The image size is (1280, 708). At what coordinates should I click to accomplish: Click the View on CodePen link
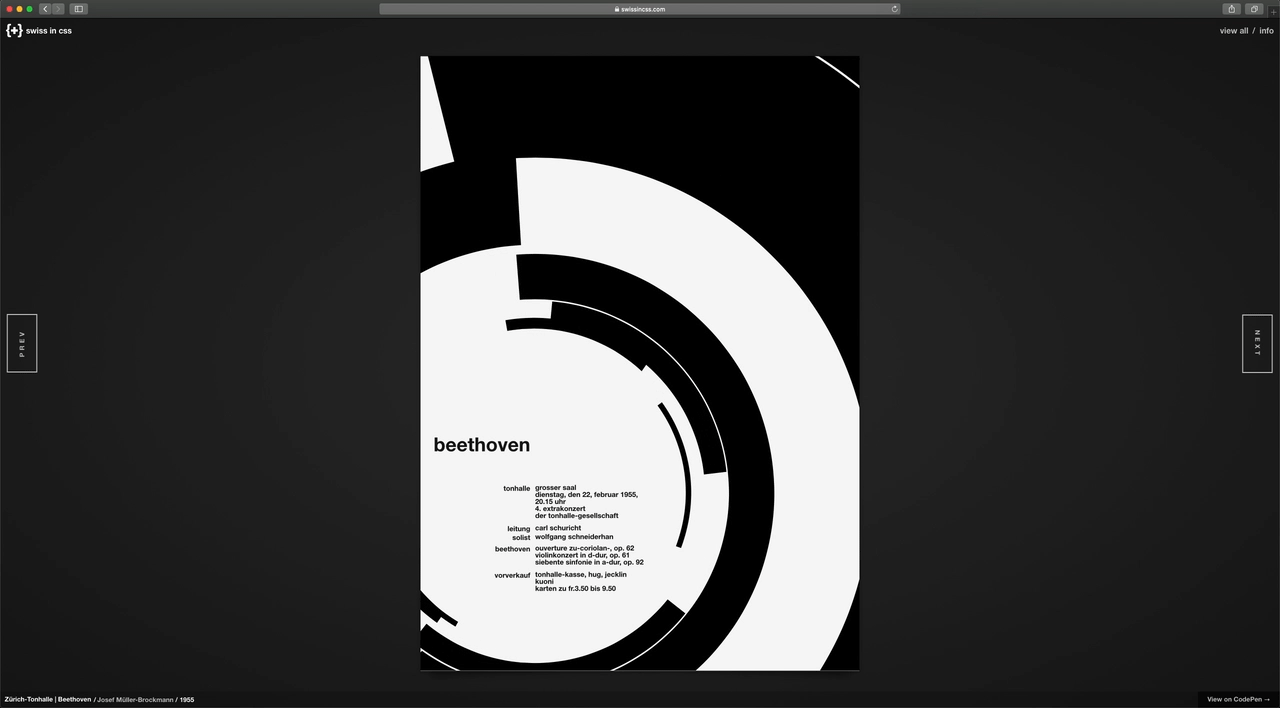point(1238,699)
